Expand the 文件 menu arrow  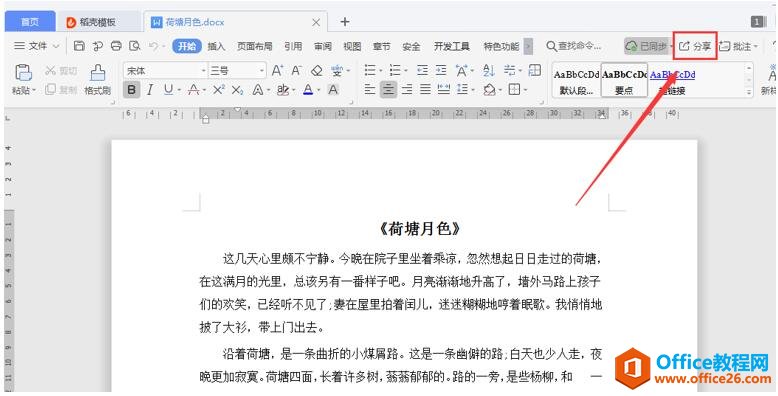[56, 46]
